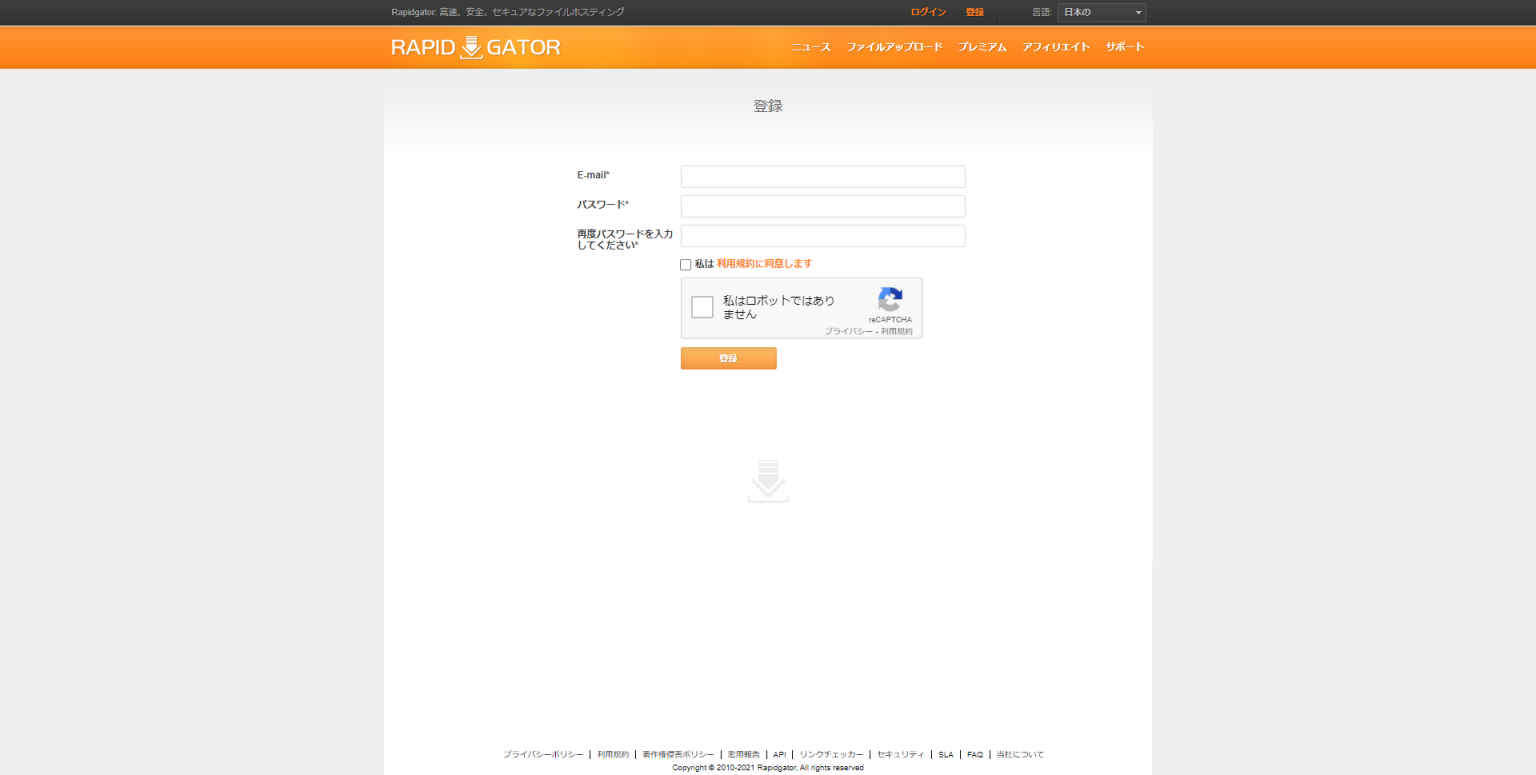Select ファイルアップロード in the navigation
The width and height of the screenshot is (1536, 775).
895,46
